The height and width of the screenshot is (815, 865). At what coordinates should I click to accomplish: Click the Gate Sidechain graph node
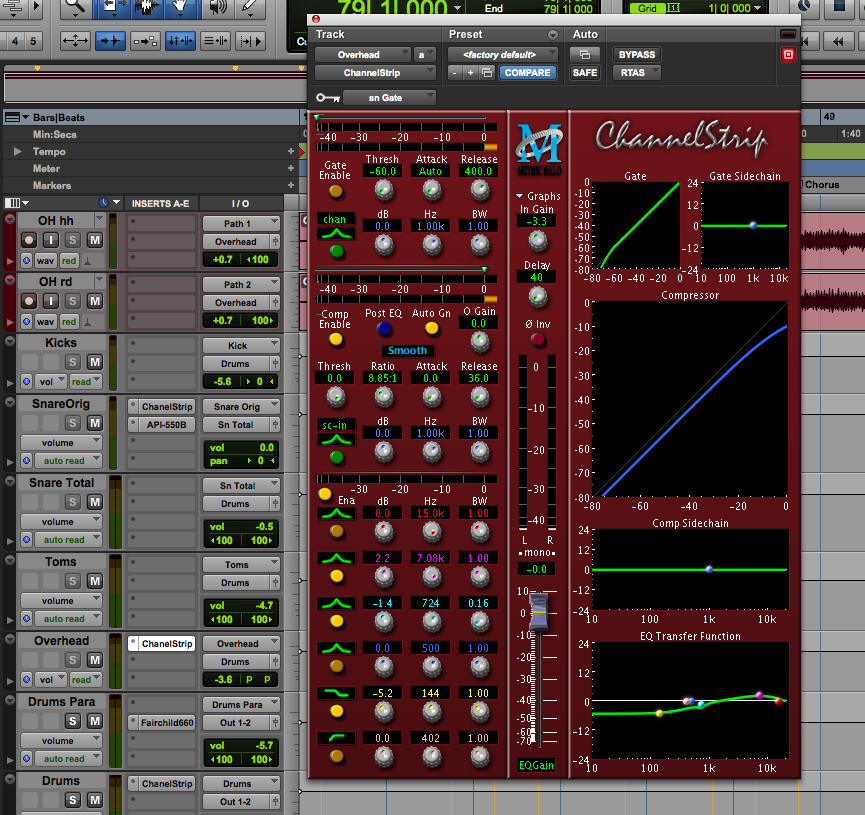[x=753, y=225]
